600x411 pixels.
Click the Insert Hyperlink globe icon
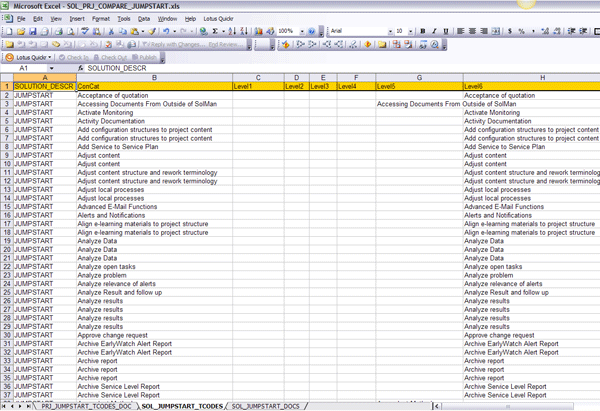204,31
